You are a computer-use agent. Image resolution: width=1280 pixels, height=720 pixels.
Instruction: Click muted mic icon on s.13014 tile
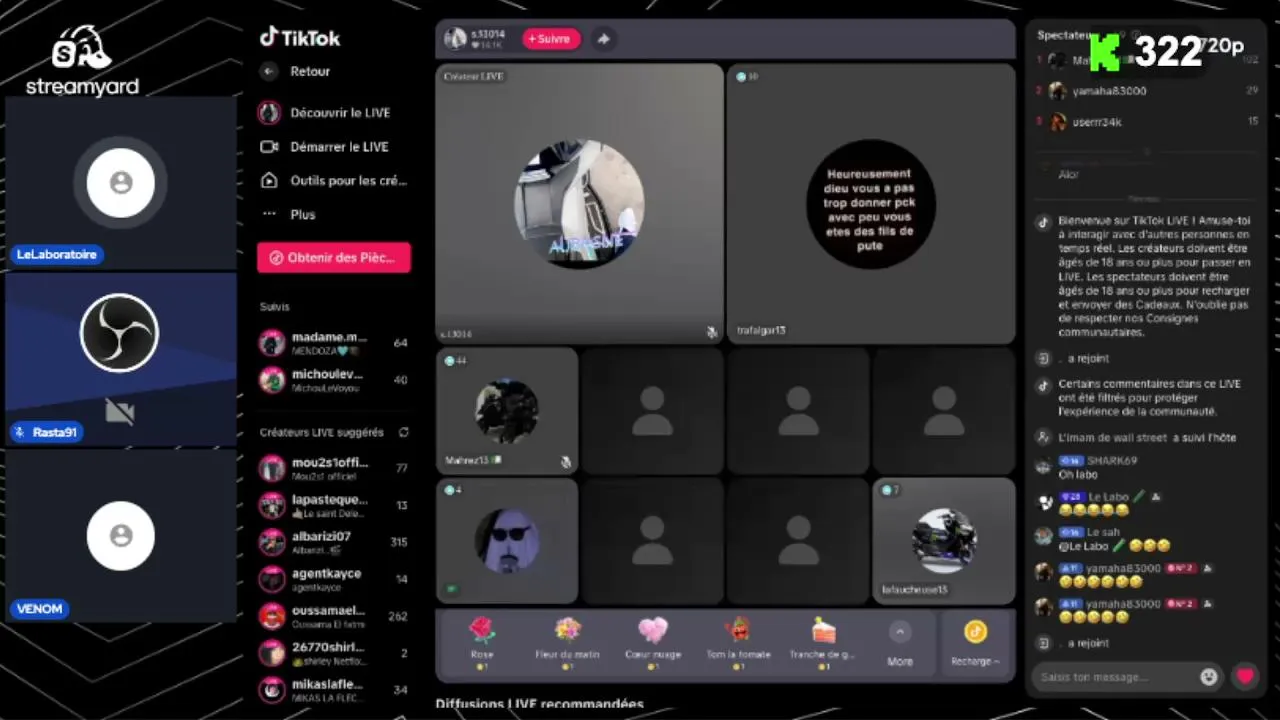click(x=711, y=333)
